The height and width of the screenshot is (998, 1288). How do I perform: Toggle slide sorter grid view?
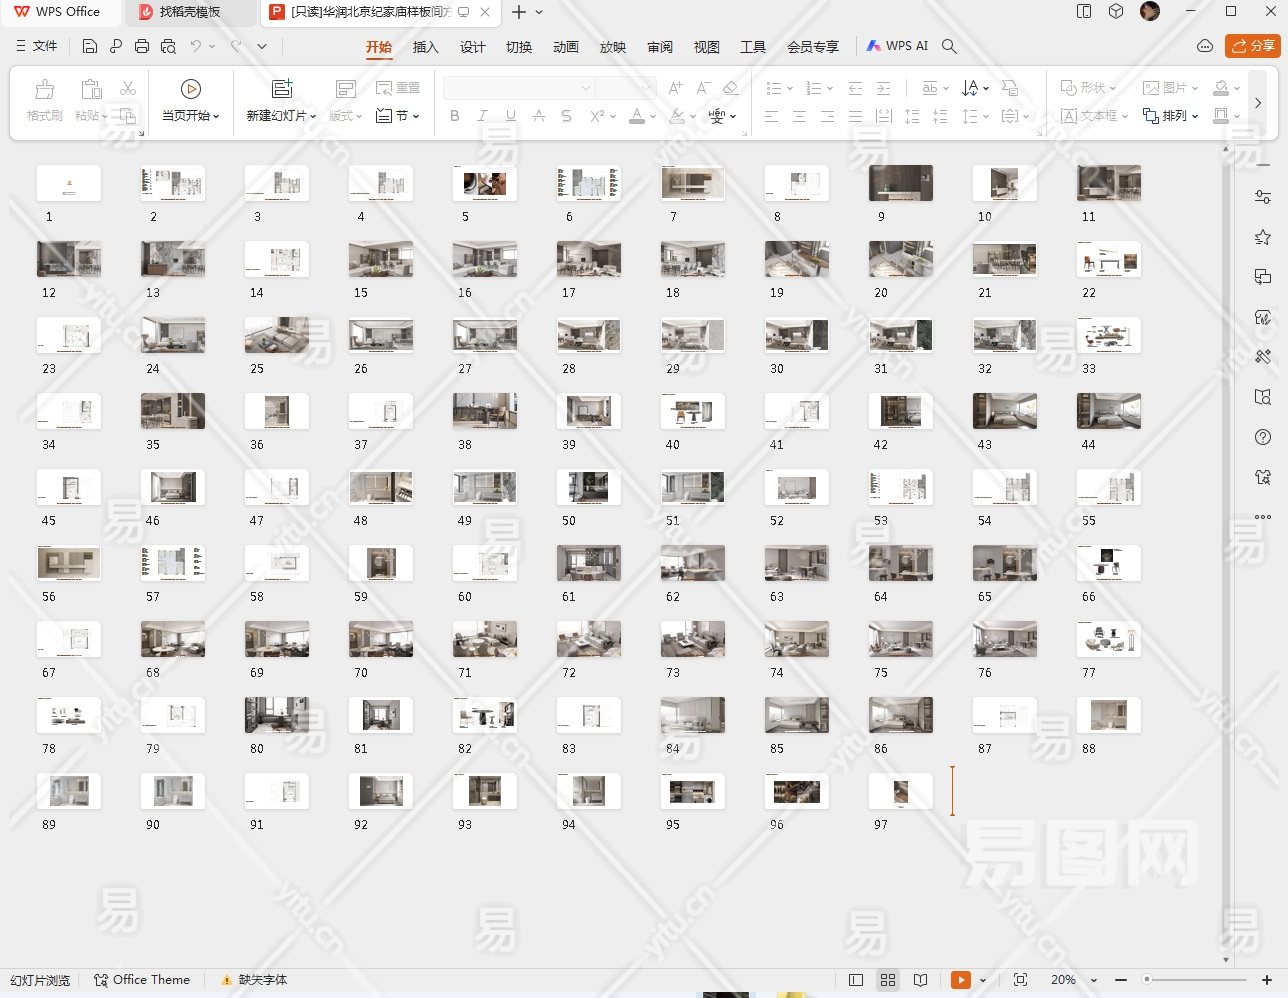point(888,980)
